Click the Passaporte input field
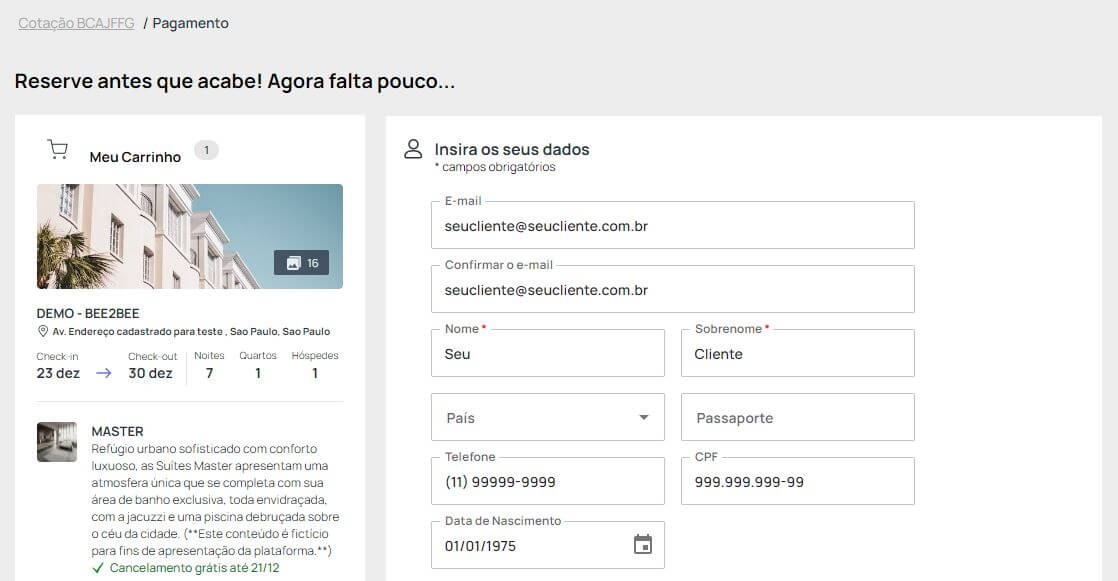The width and height of the screenshot is (1118, 581). coord(797,418)
